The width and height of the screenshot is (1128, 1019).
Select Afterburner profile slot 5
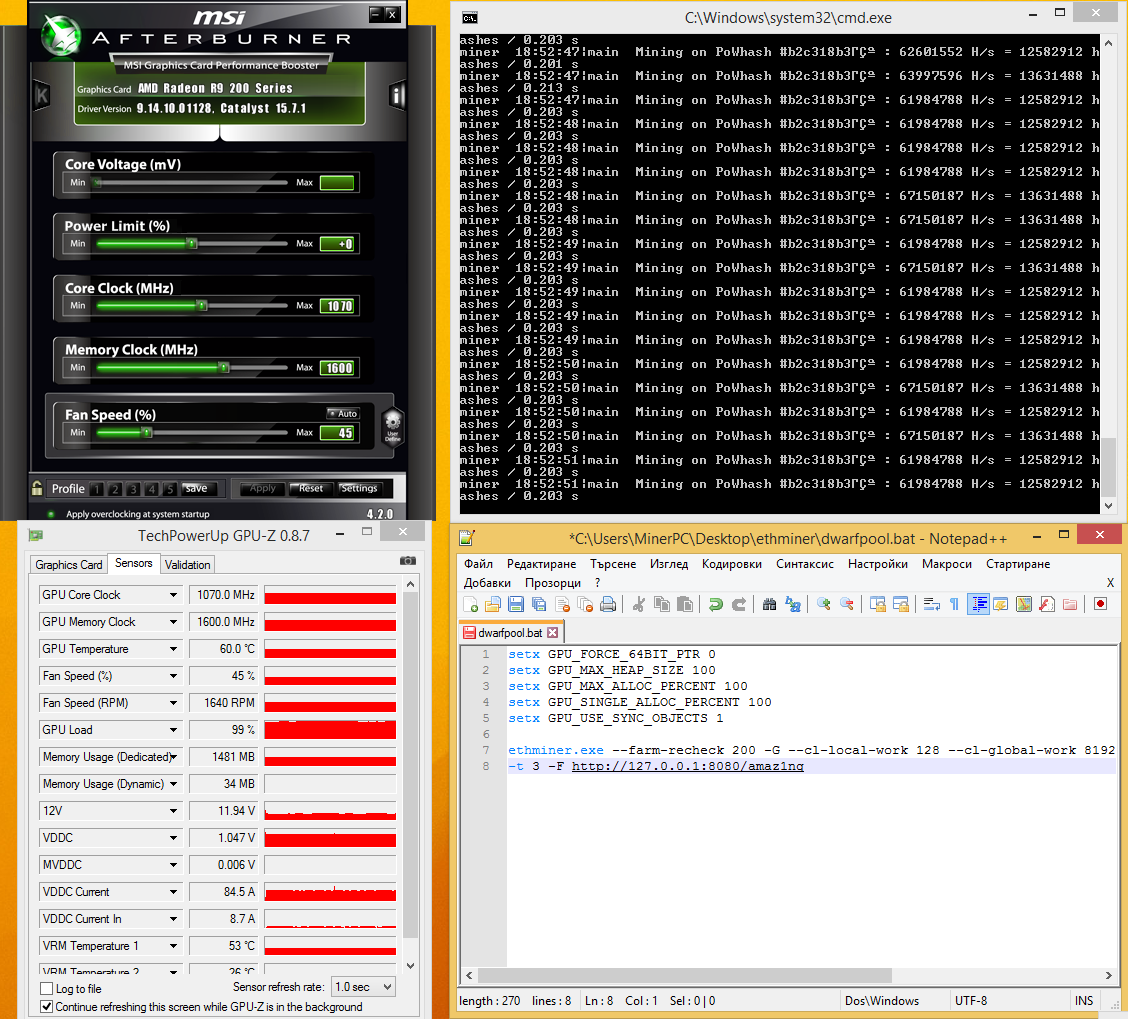170,489
